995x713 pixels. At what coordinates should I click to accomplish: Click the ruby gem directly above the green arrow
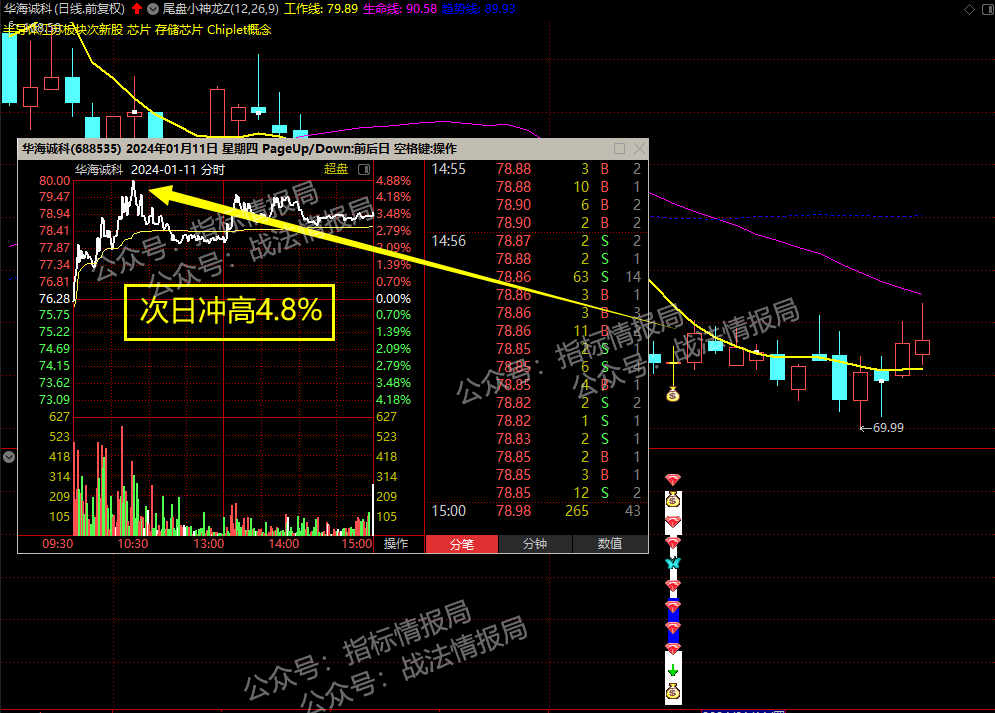click(x=673, y=648)
